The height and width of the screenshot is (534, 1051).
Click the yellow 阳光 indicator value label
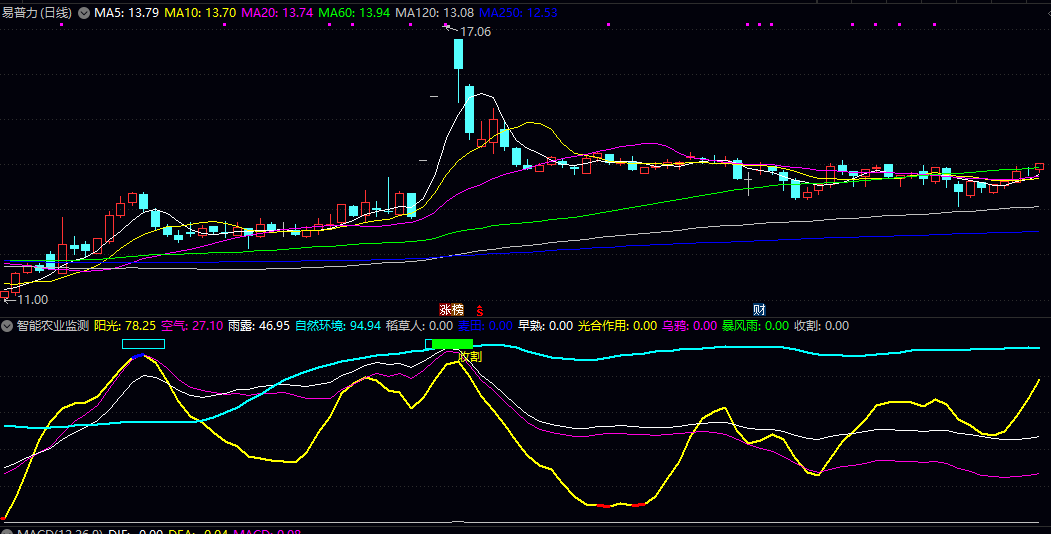[x=125, y=326]
